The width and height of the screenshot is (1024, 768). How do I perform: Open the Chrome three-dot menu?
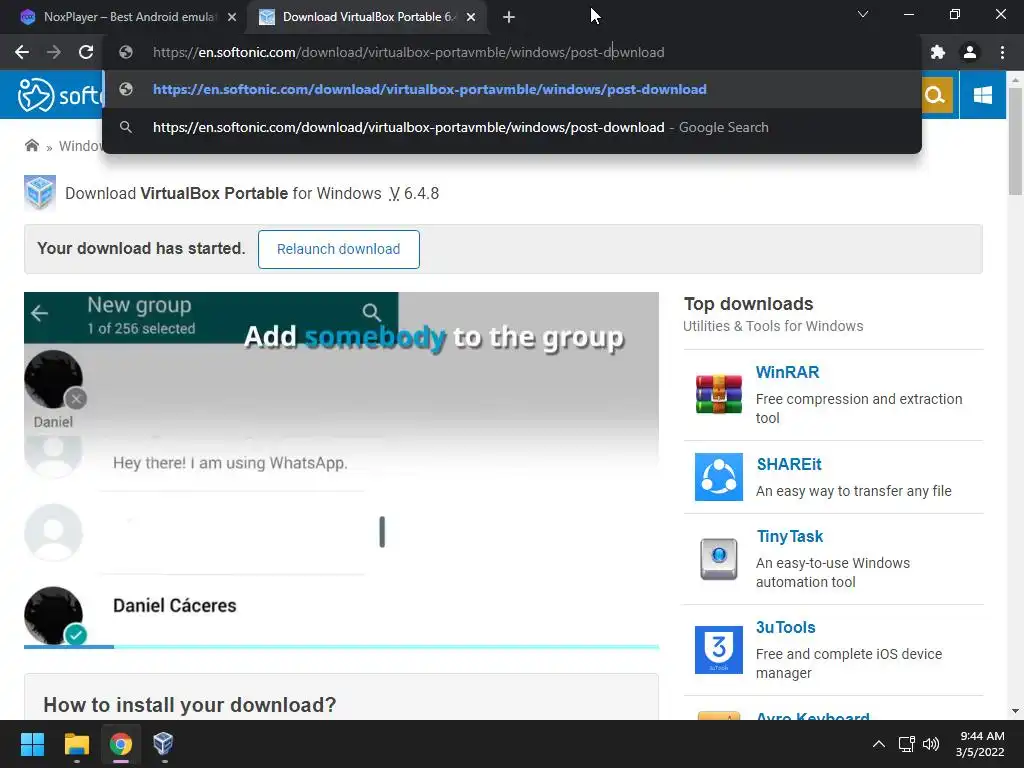click(1002, 52)
